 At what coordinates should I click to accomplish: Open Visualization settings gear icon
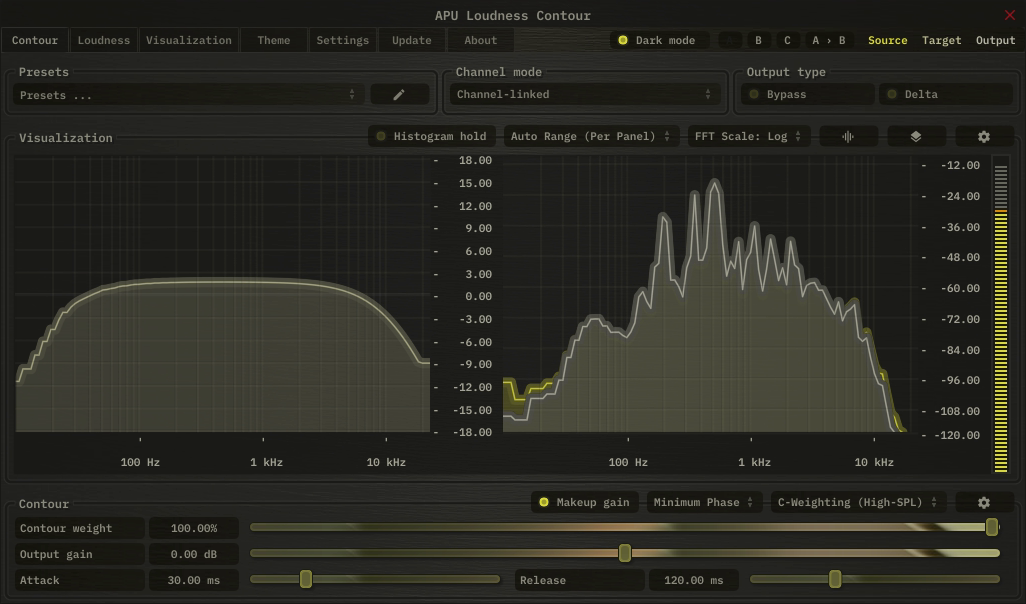click(x=984, y=137)
